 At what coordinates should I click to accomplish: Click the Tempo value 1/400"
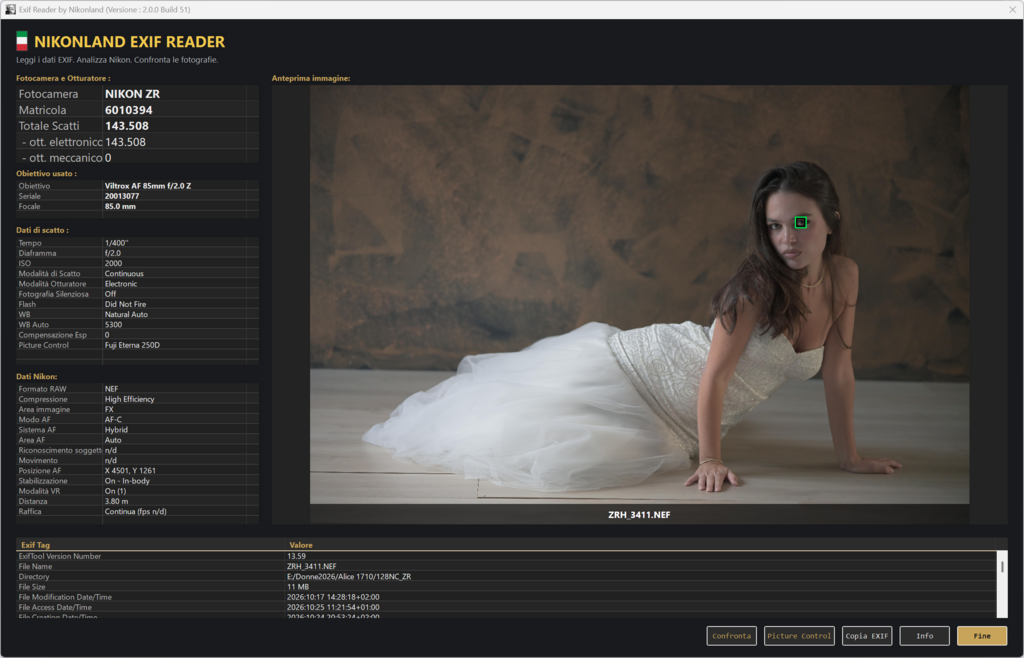coord(116,243)
